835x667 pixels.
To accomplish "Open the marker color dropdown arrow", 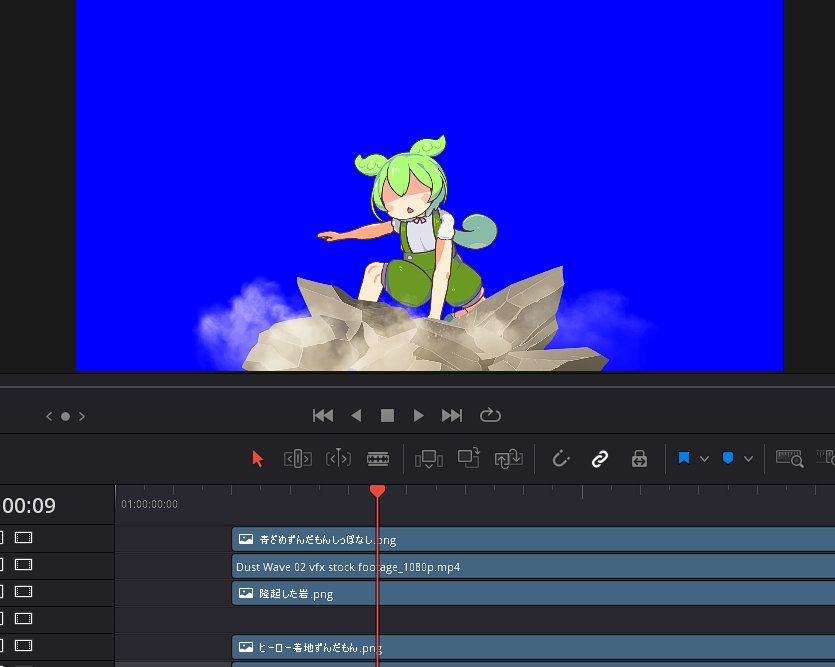I will (x=748, y=459).
